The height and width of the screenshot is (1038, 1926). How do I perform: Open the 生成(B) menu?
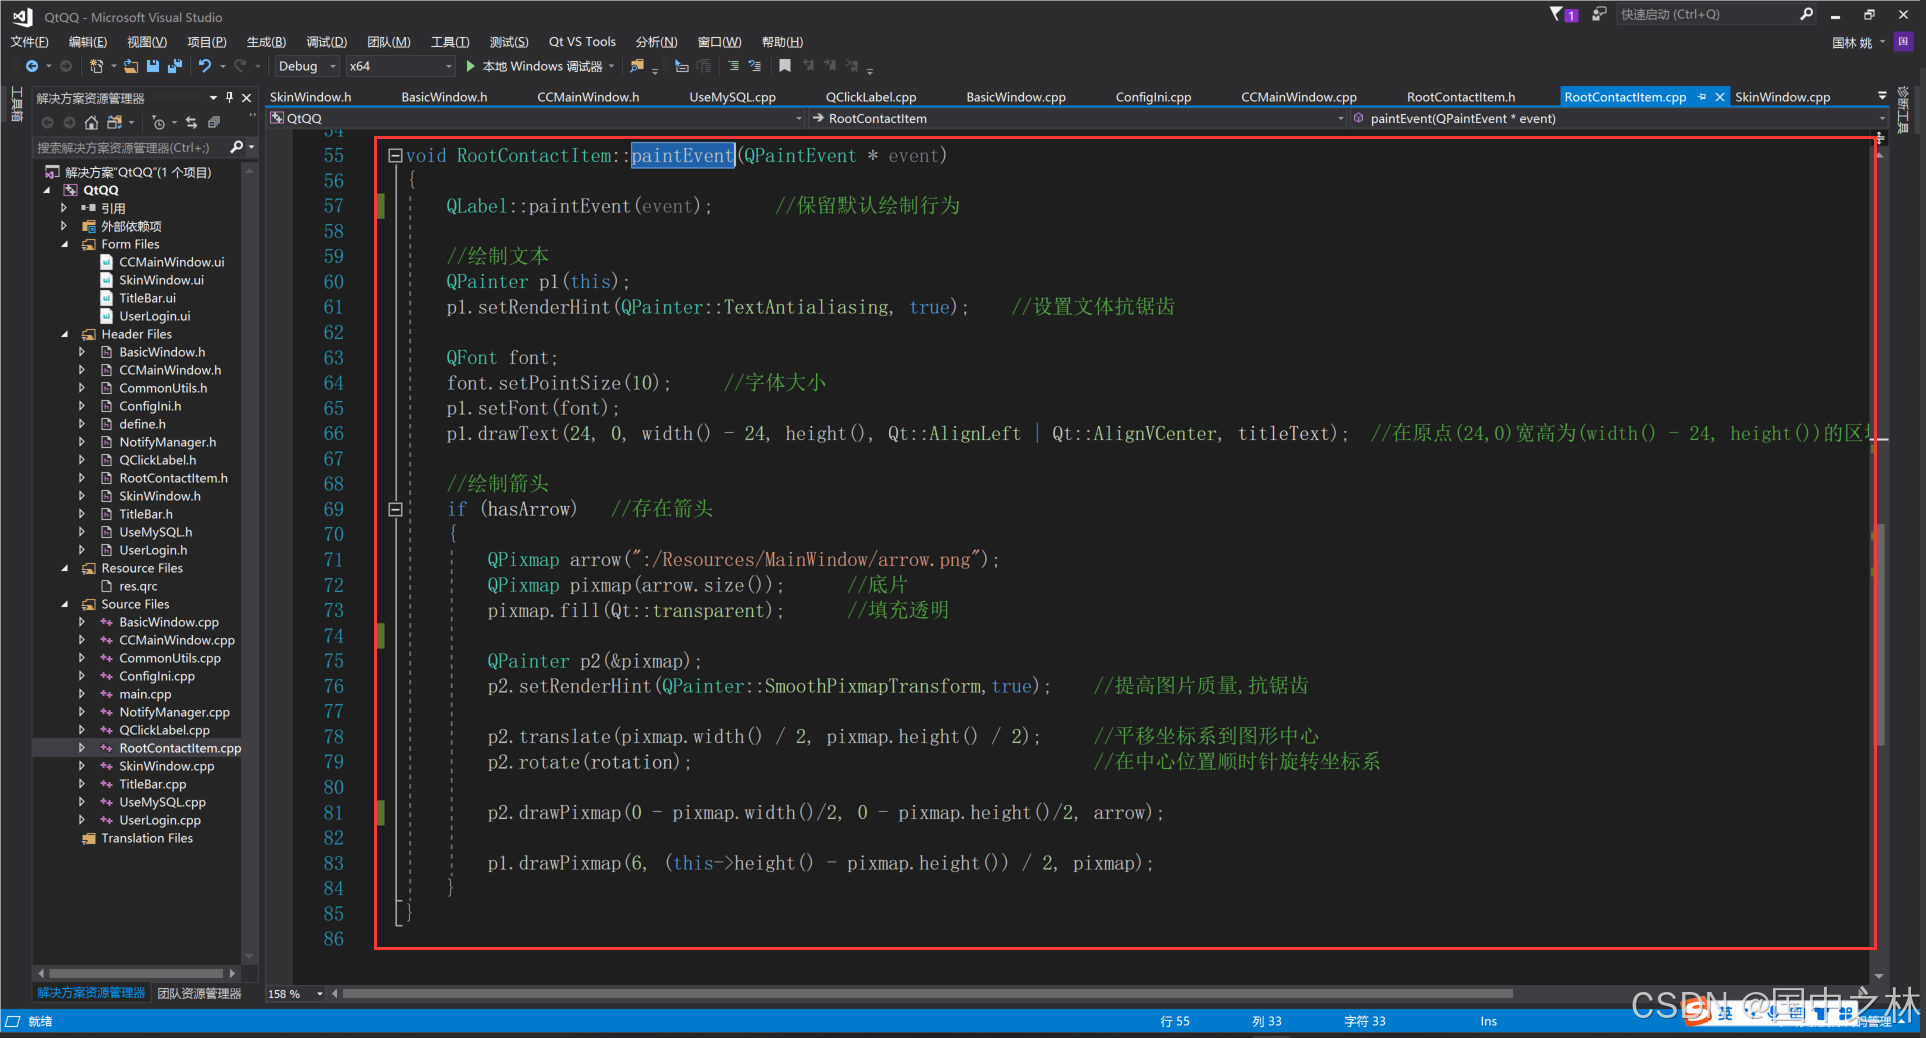(x=266, y=41)
